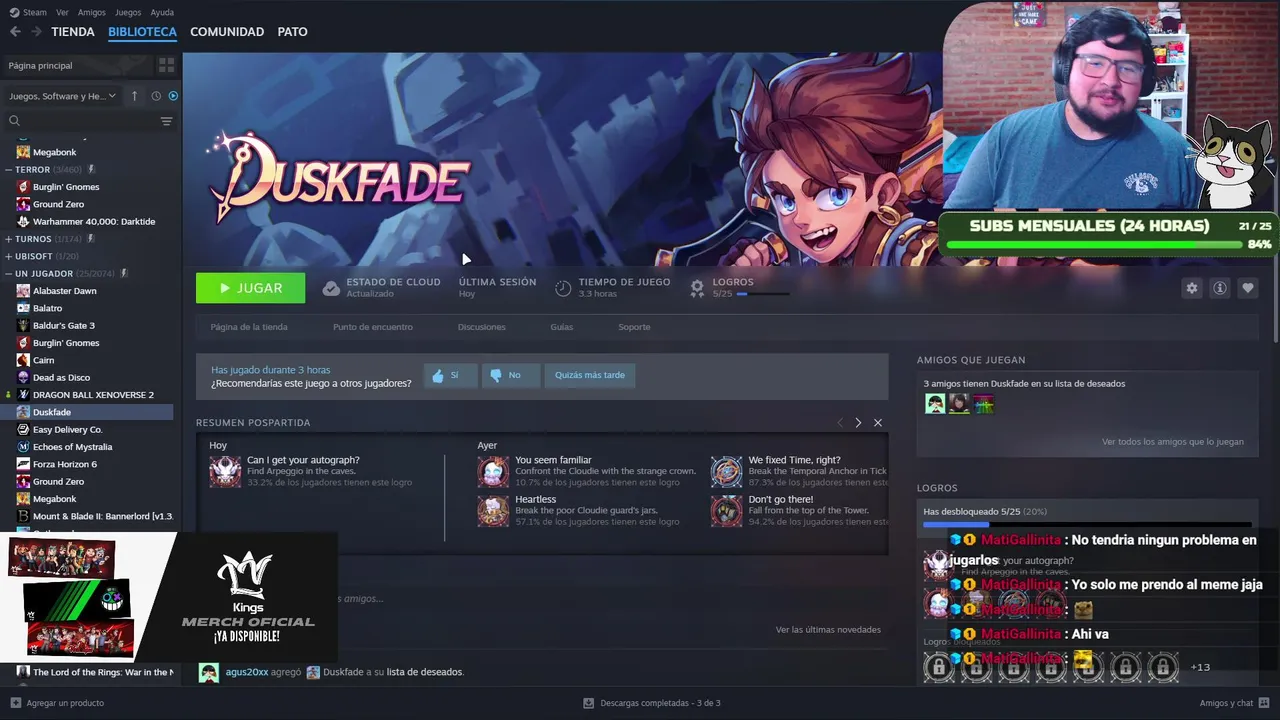This screenshot has height=720, width=1280.
Task: Click Ver todos los amigos que lo juegan
Action: 1173,442
